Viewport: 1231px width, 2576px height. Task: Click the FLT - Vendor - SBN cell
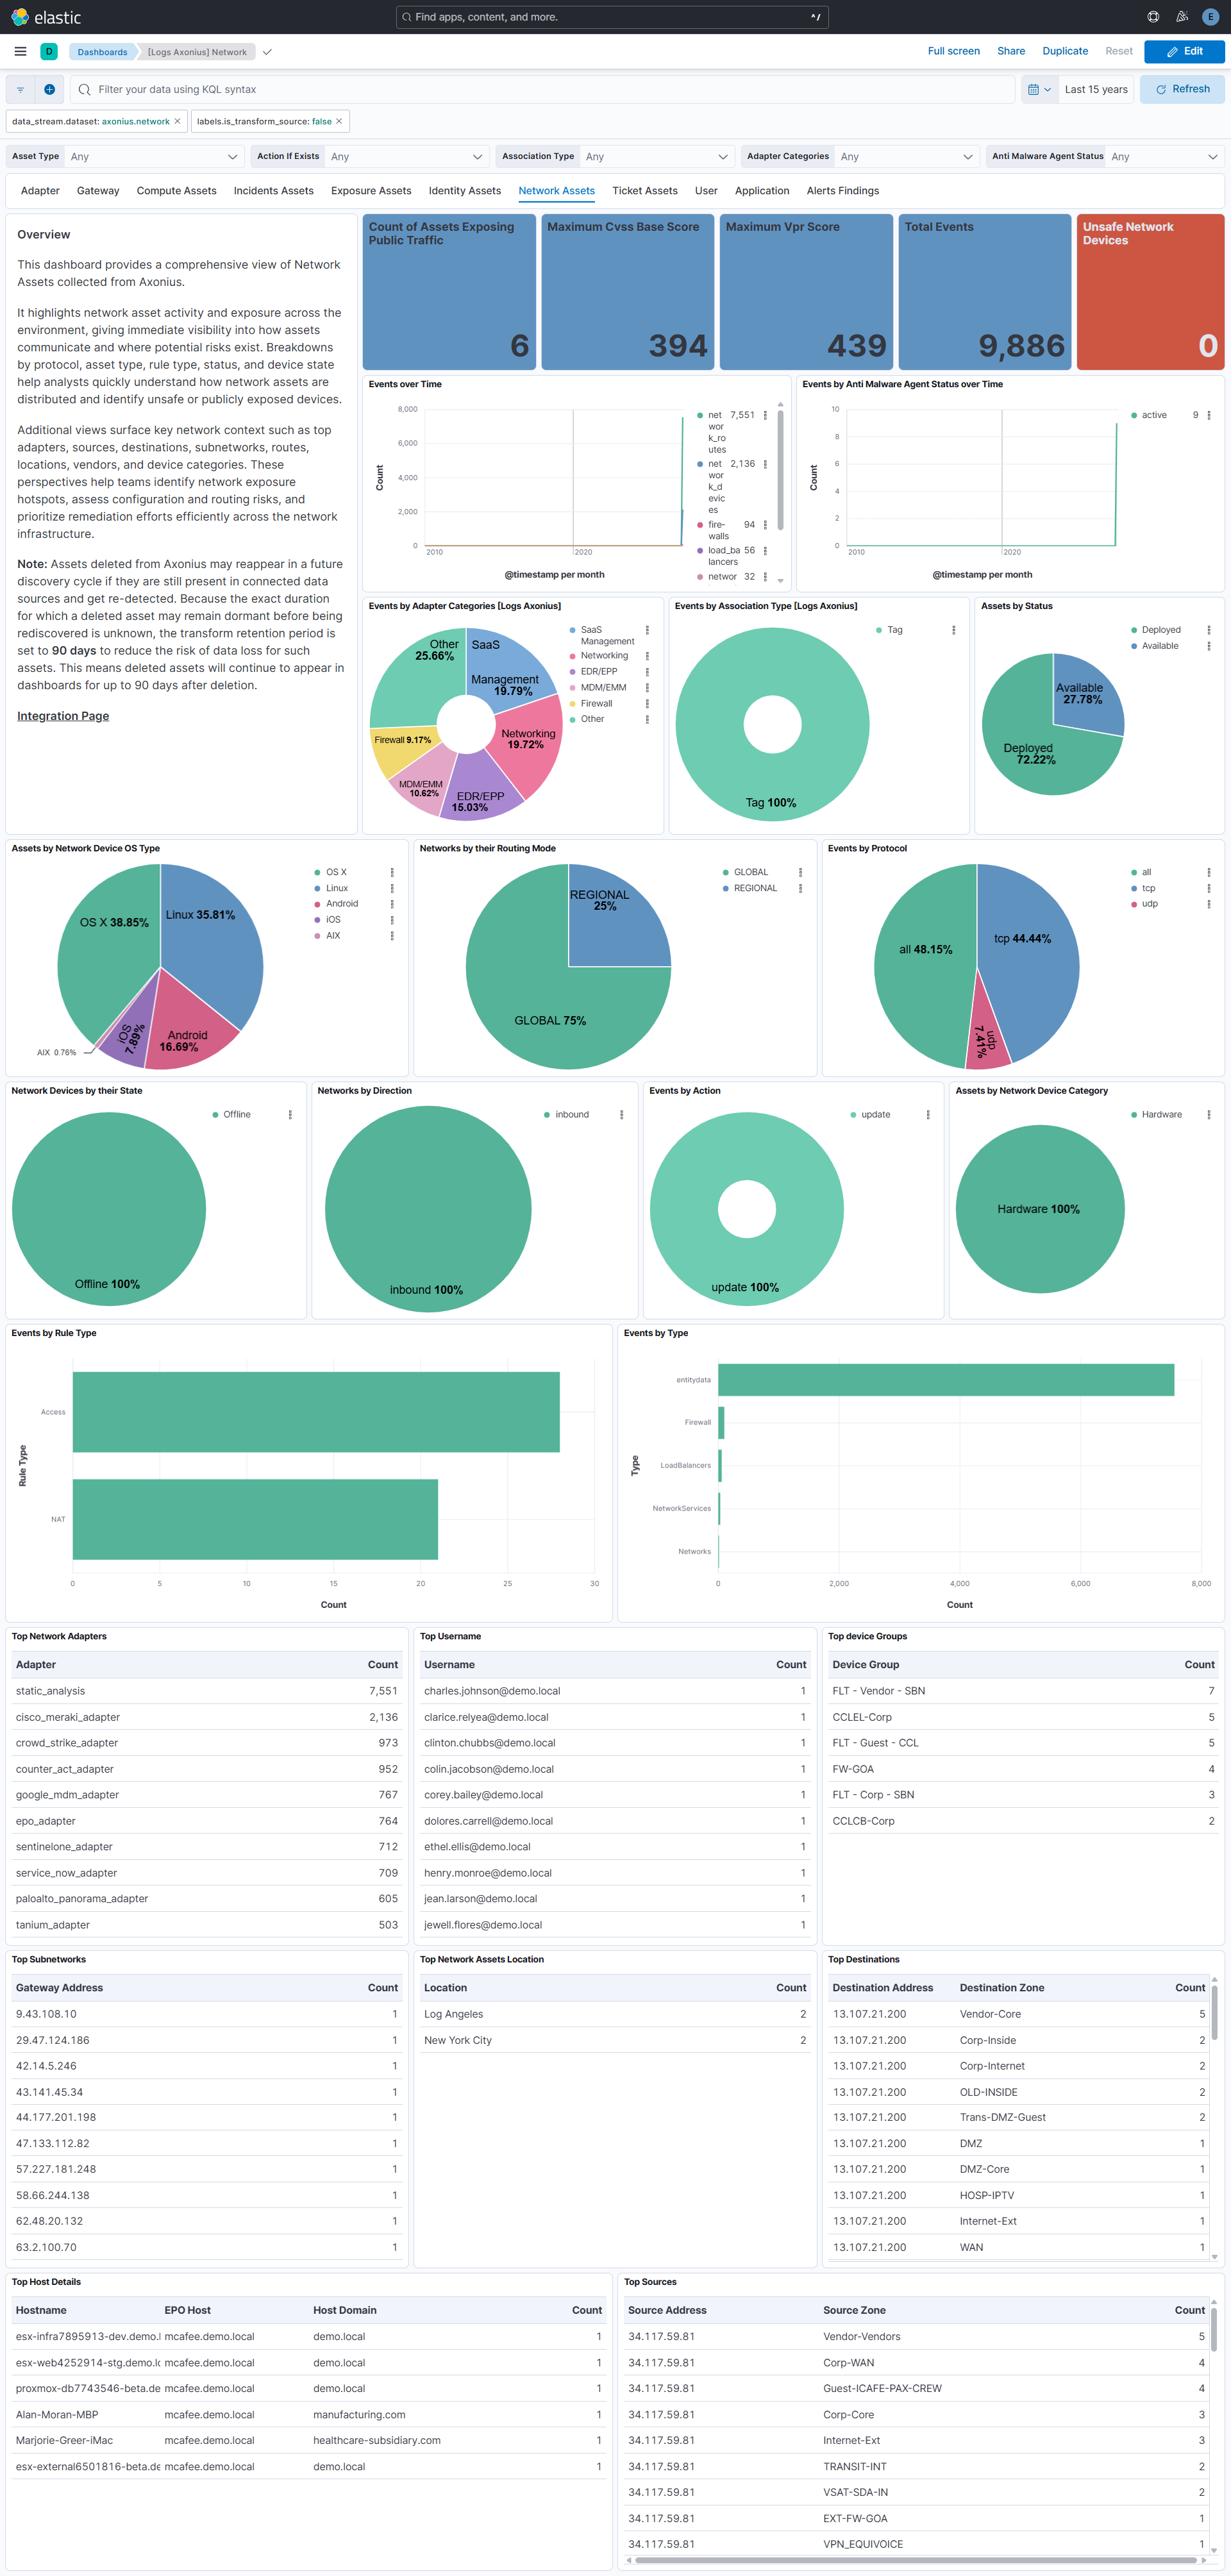coord(879,1691)
